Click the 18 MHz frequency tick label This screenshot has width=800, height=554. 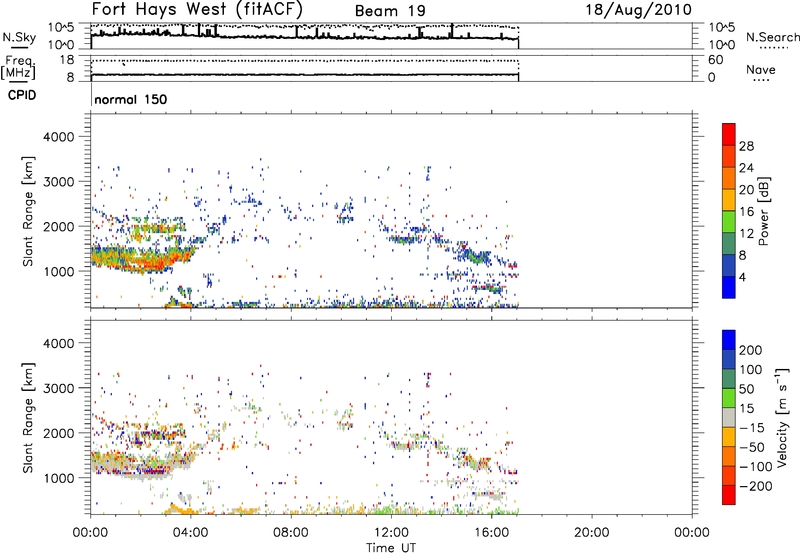point(67,60)
